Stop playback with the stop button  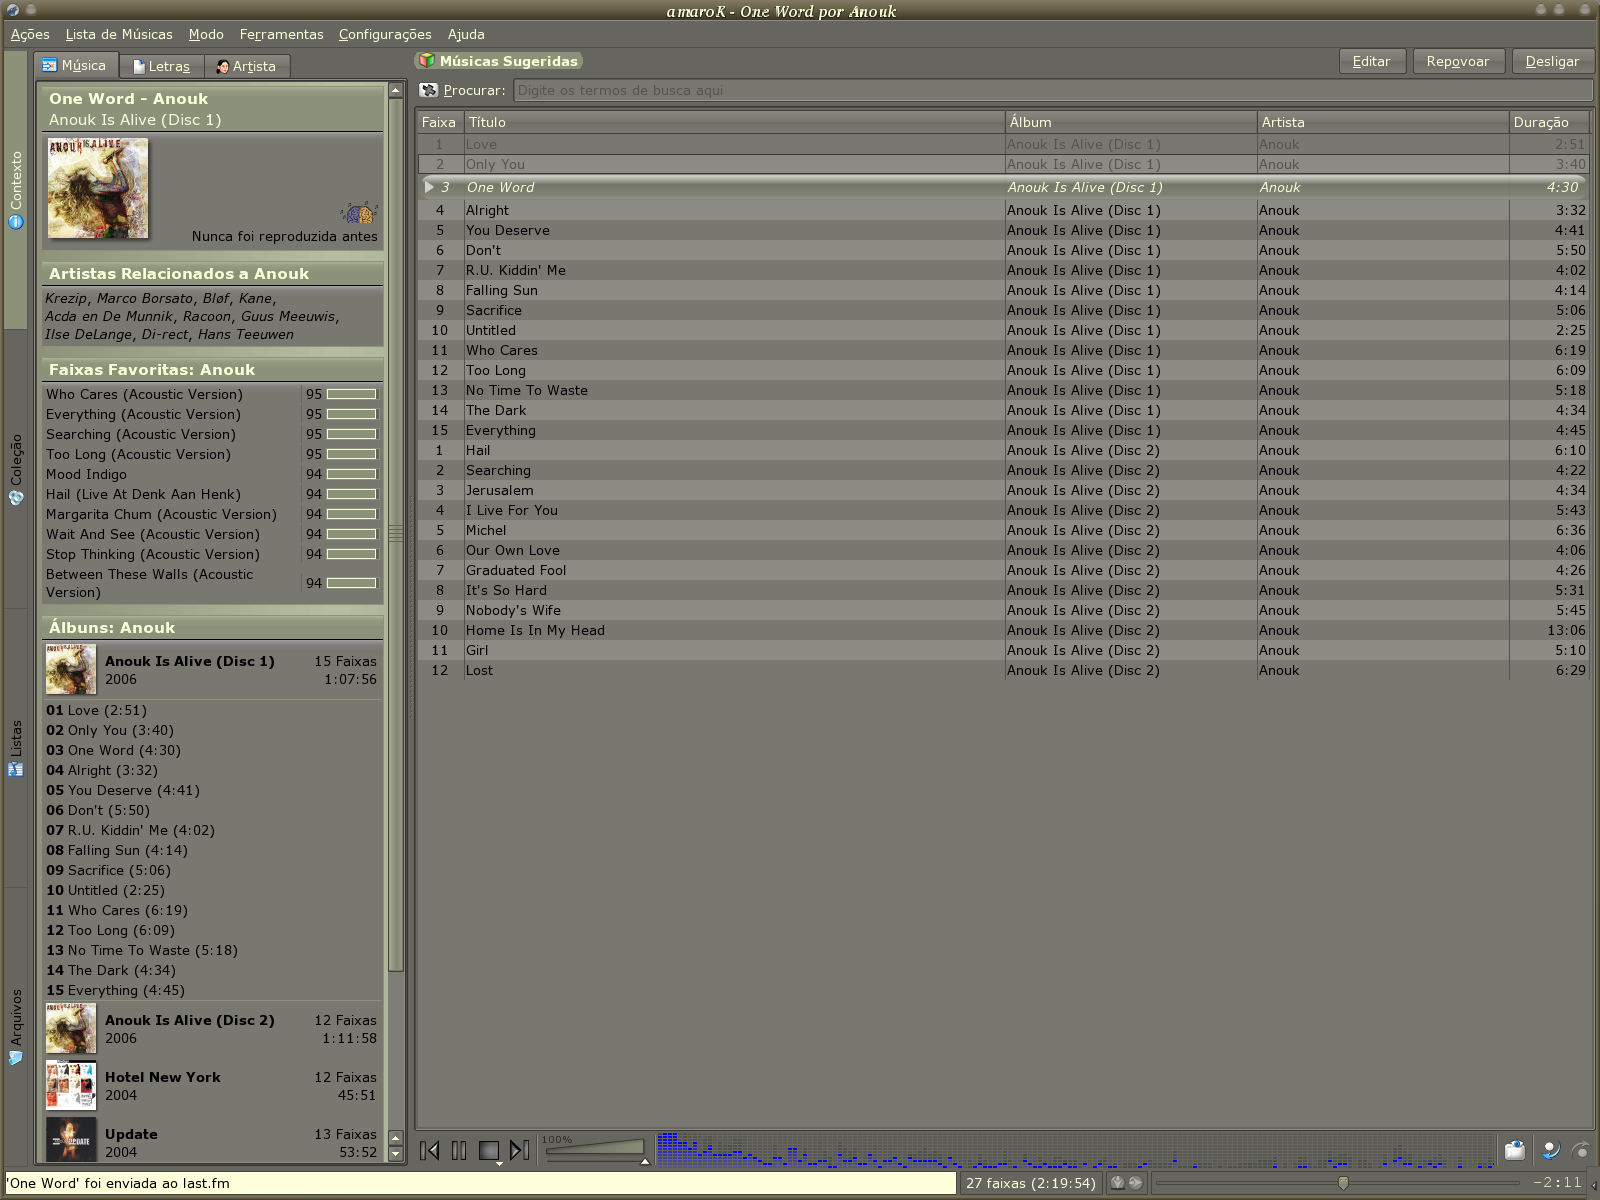point(489,1150)
